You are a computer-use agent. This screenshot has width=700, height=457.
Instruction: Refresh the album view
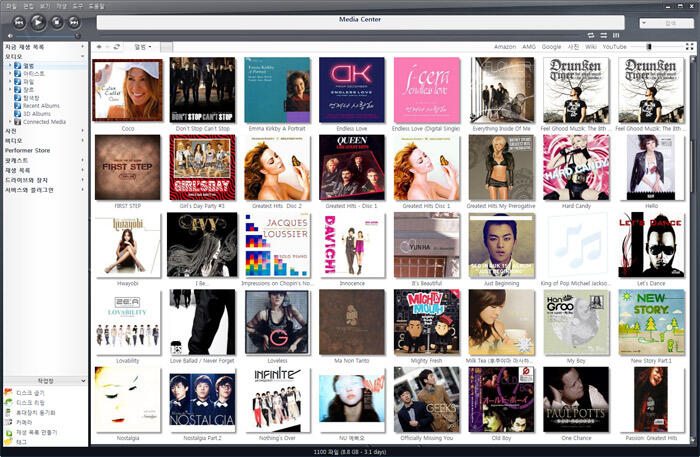point(117,47)
